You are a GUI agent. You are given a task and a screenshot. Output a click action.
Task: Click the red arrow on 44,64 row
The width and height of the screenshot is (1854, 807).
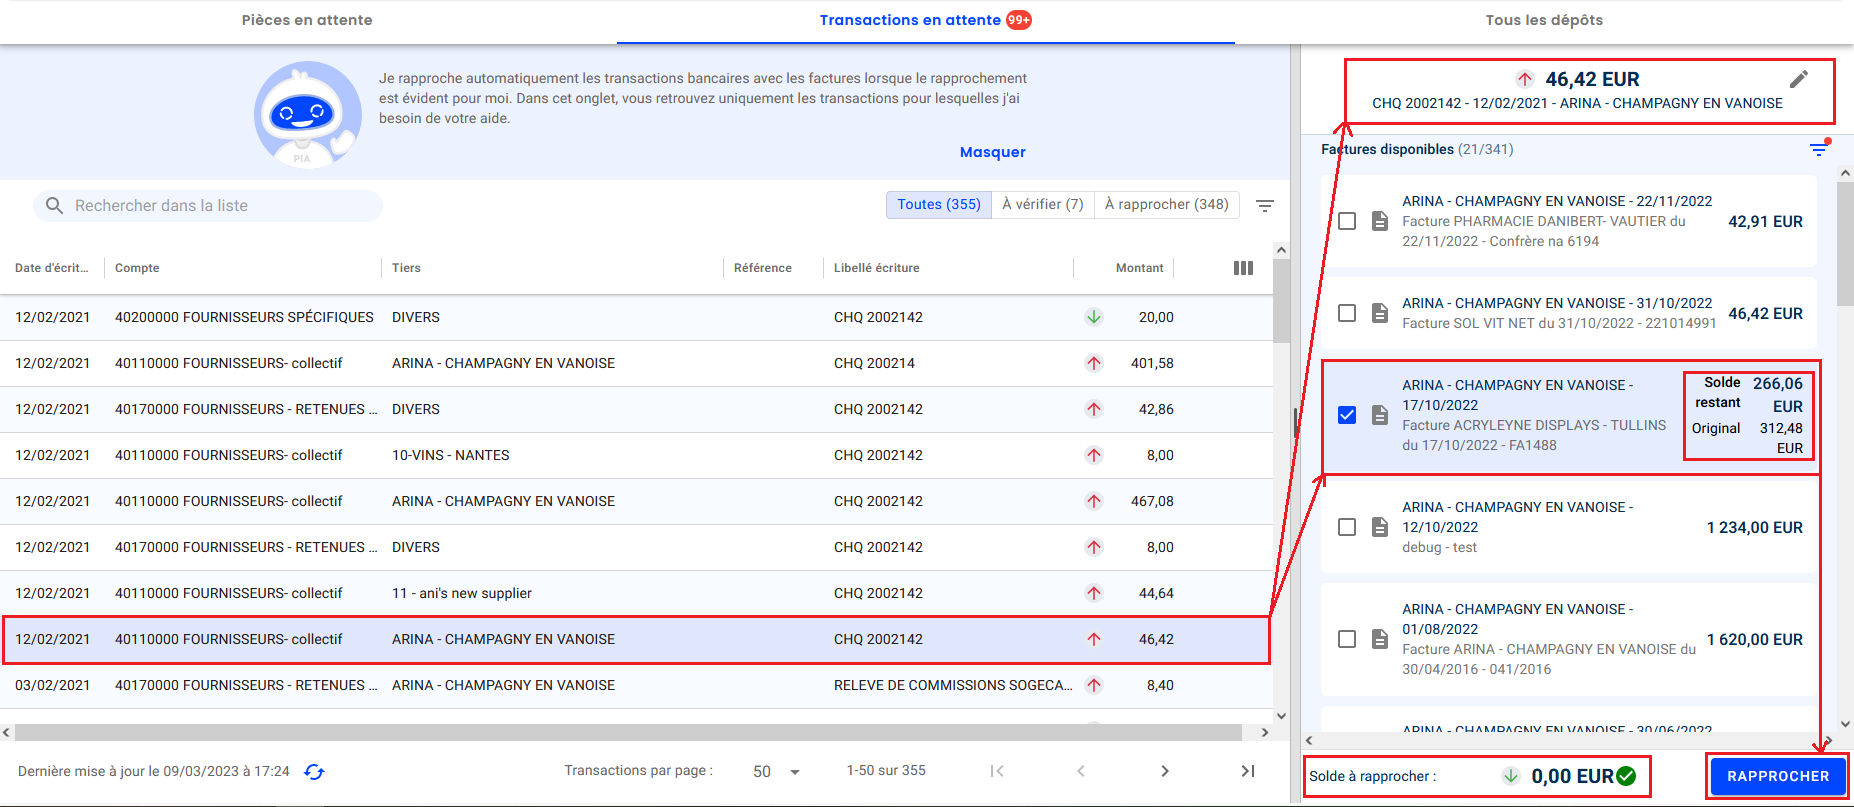1094,593
